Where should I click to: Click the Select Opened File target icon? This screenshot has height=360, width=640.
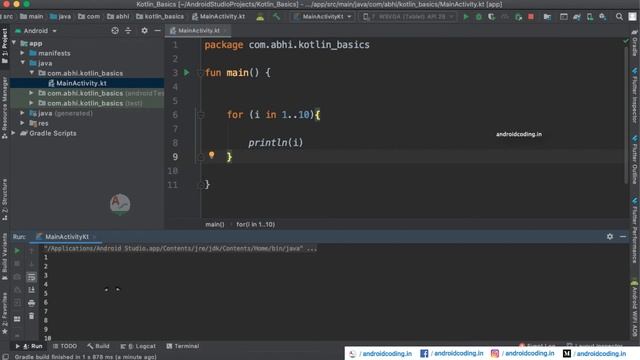coord(115,31)
